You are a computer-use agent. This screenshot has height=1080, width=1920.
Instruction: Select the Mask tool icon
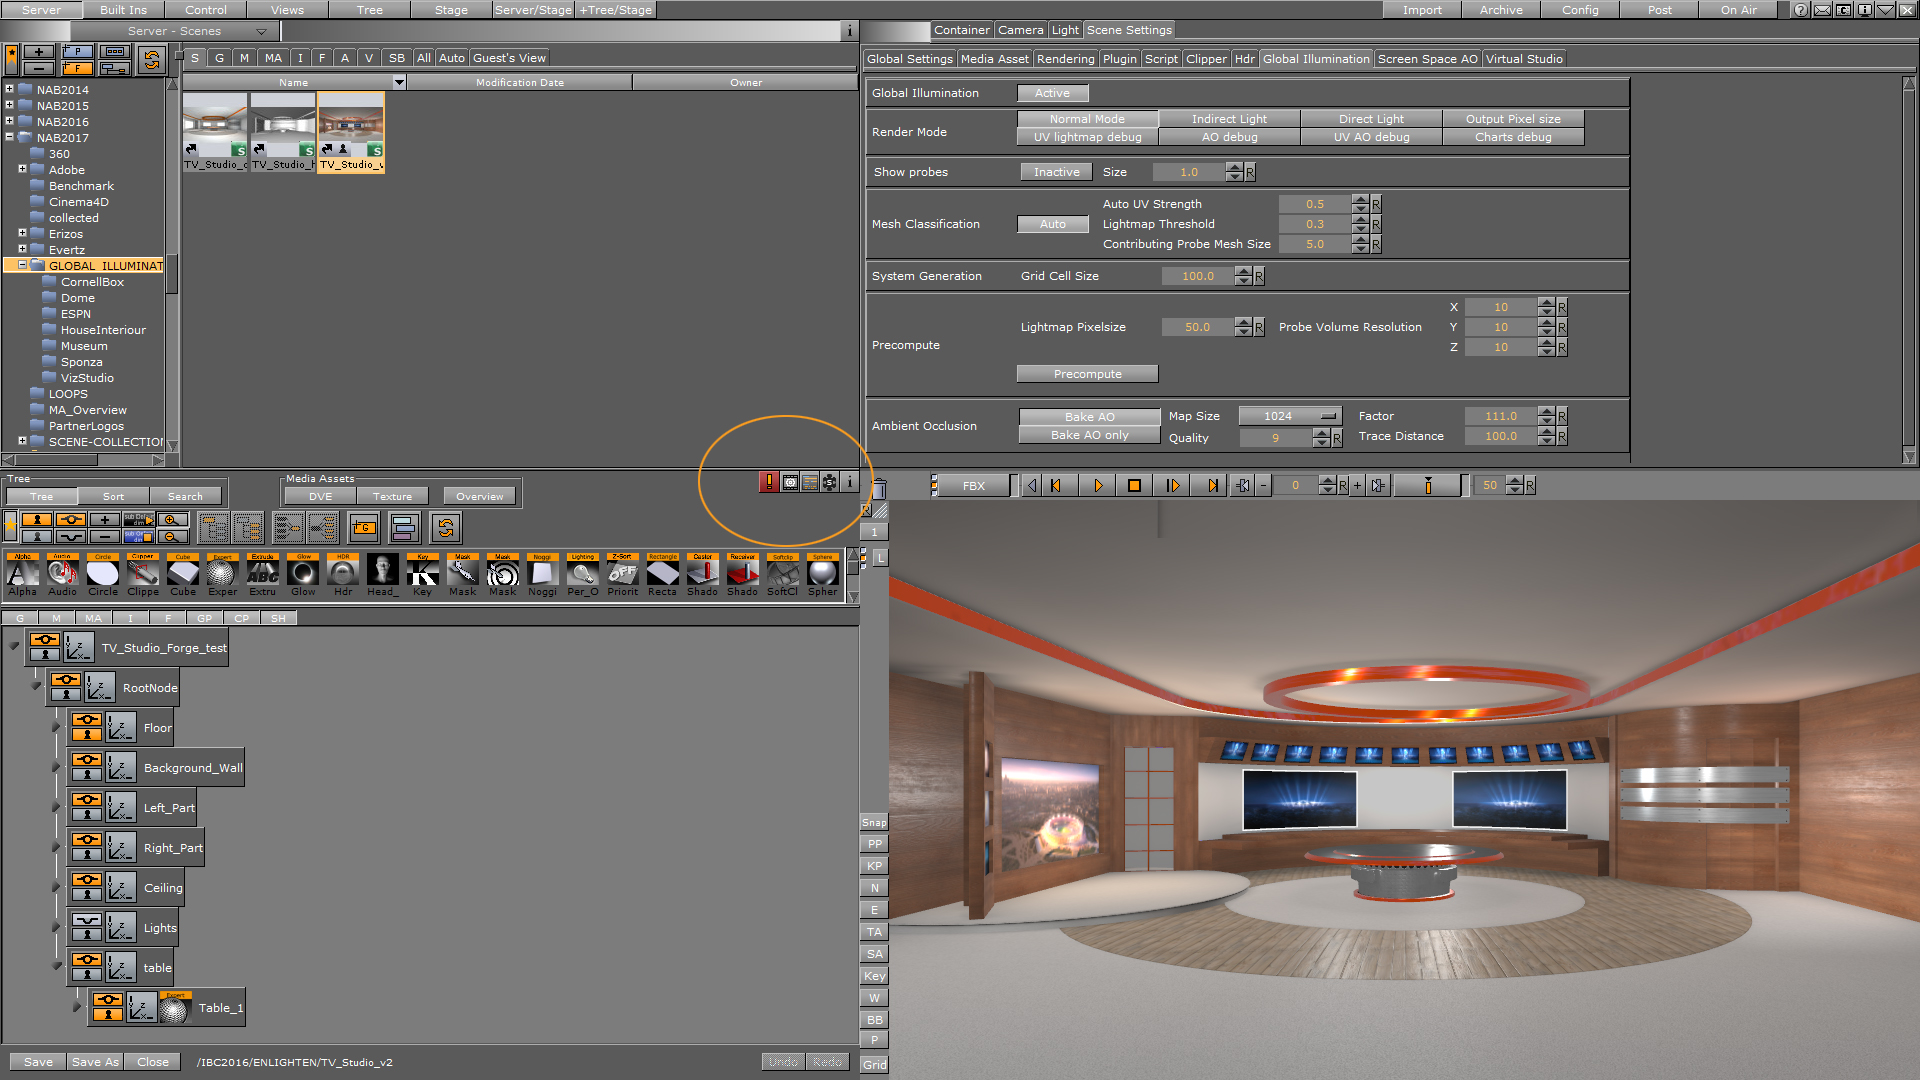(x=463, y=574)
